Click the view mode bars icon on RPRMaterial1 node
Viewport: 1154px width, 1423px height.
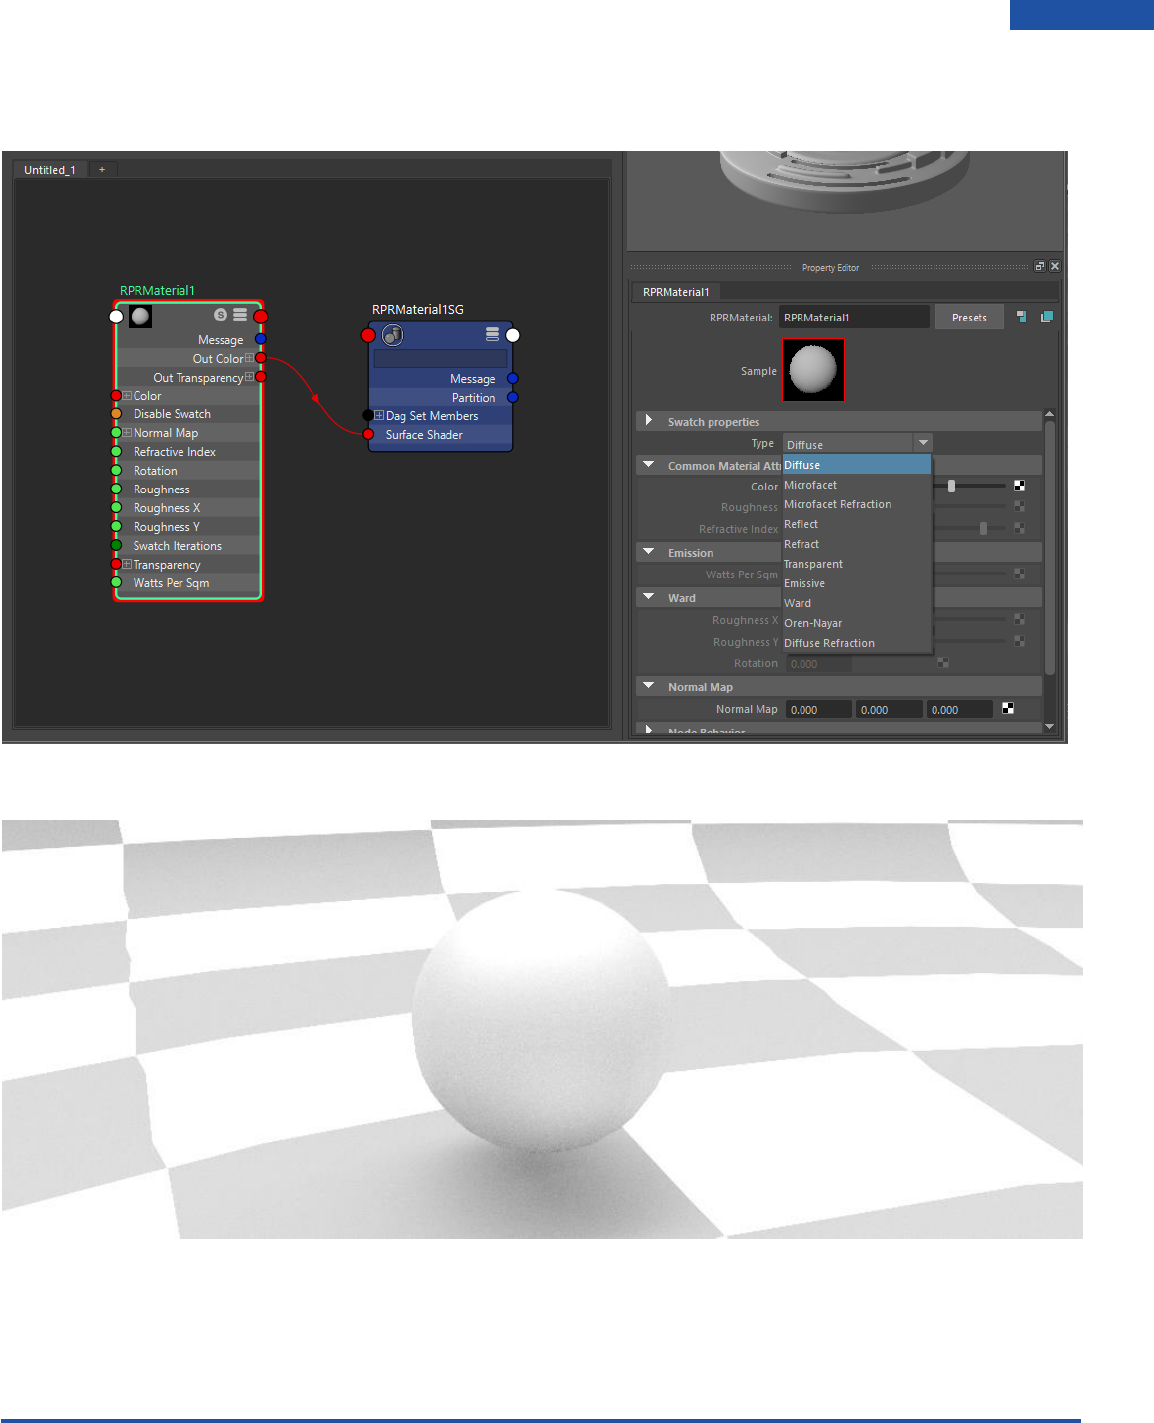coord(240,314)
